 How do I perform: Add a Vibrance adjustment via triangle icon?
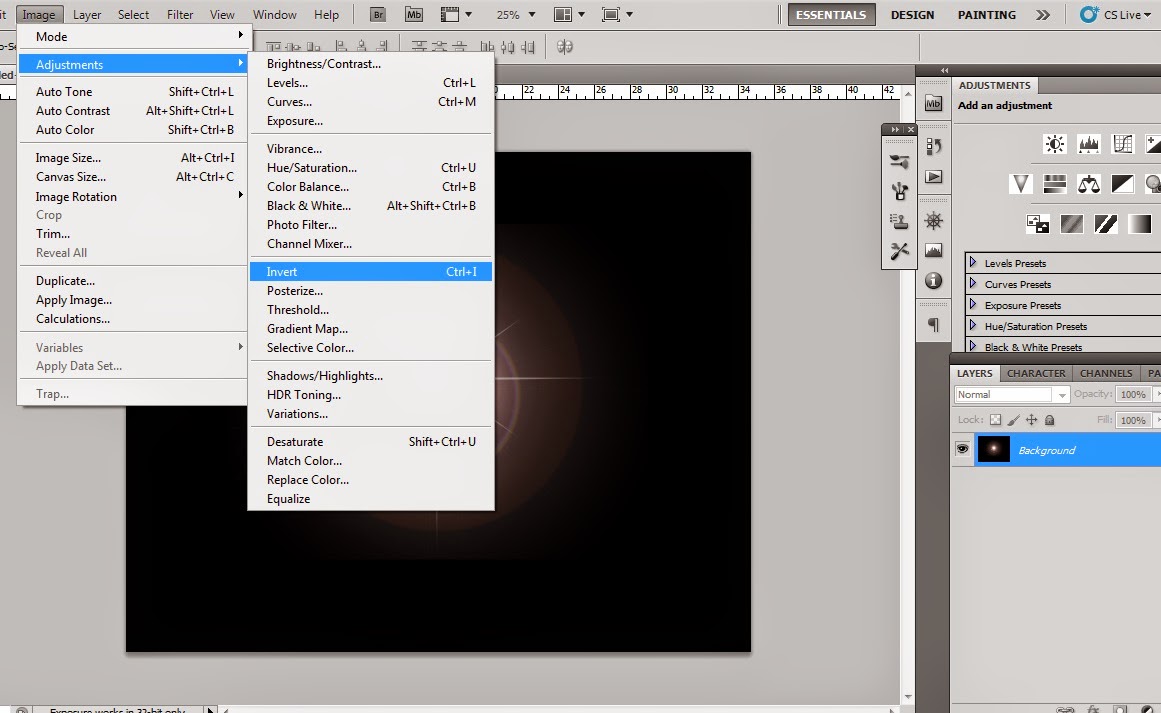(1020, 184)
